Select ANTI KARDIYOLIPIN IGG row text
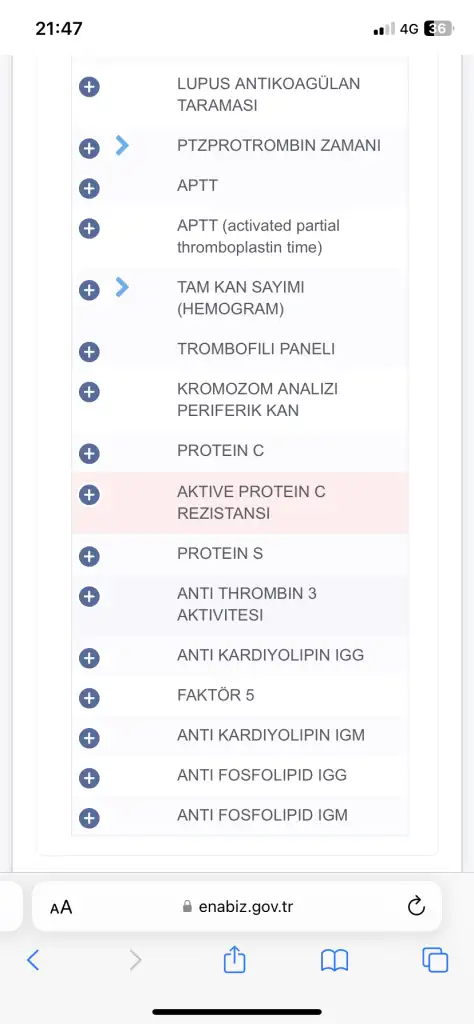This screenshot has width=474, height=1024. [270, 655]
